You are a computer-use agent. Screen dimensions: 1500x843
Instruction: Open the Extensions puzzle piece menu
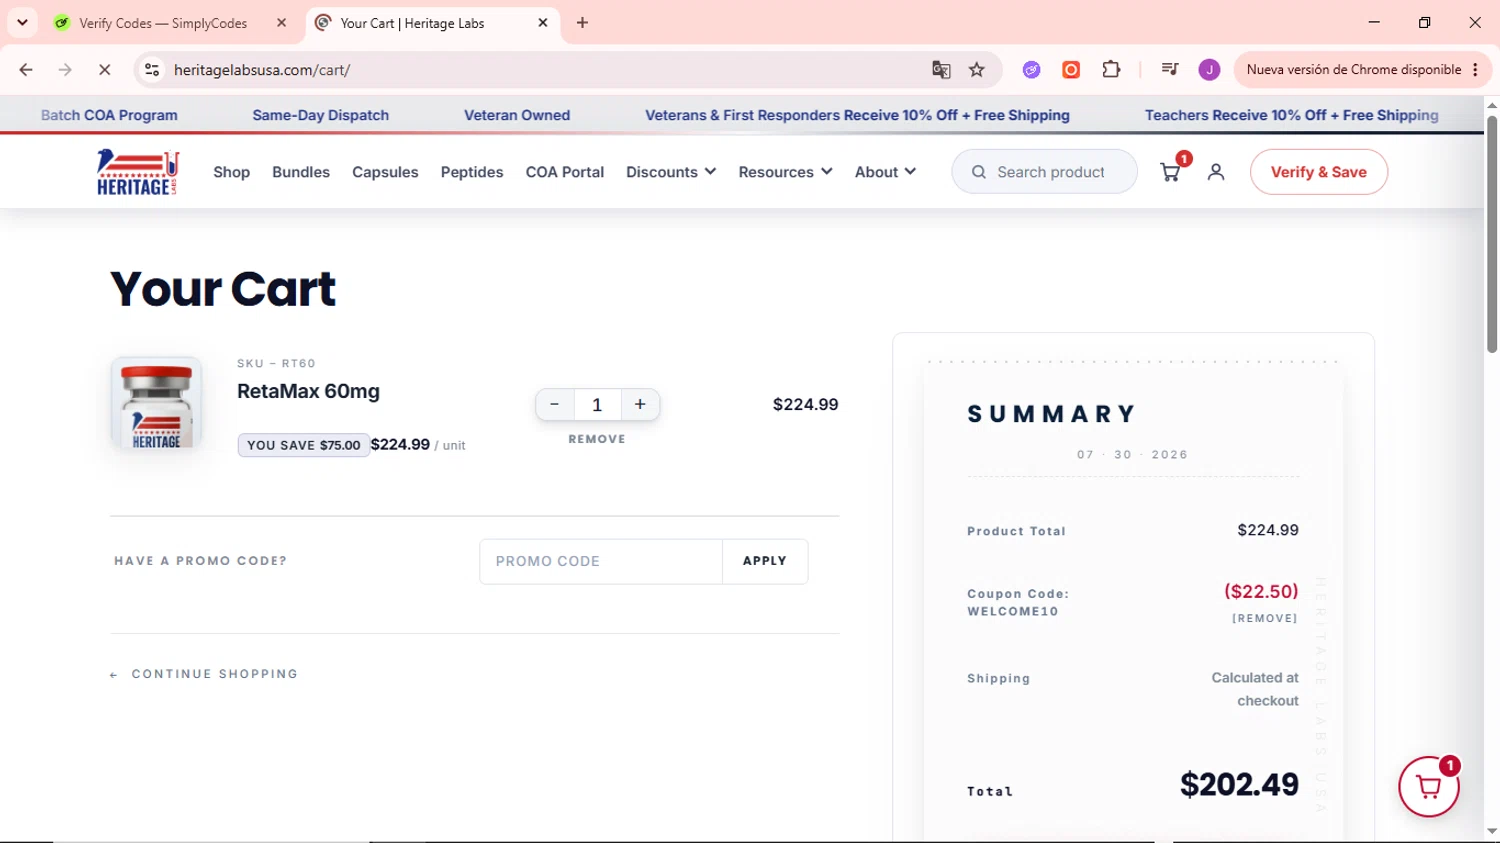[x=1111, y=70]
